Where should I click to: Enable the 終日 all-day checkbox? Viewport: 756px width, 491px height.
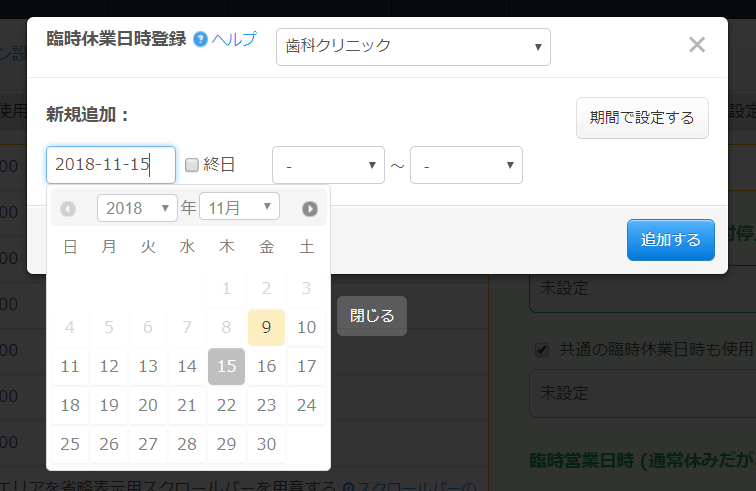[x=192, y=165]
